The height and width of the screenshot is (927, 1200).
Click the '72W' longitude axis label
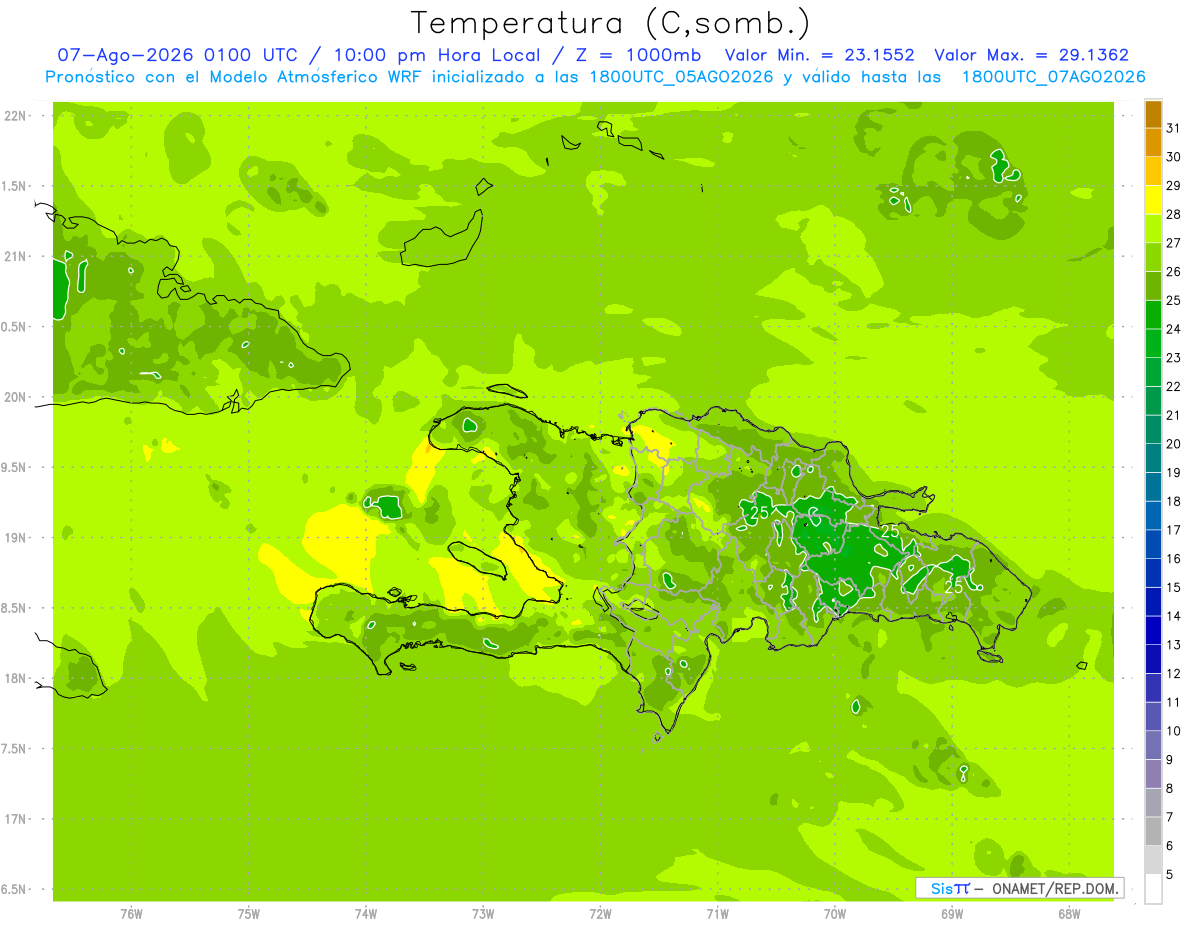click(600, 913)
